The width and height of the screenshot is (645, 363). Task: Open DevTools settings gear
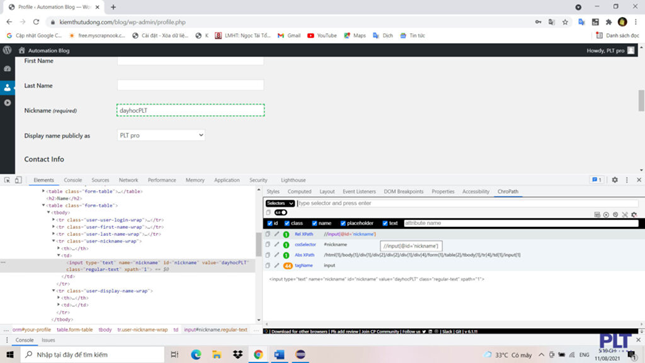(615, 180)
